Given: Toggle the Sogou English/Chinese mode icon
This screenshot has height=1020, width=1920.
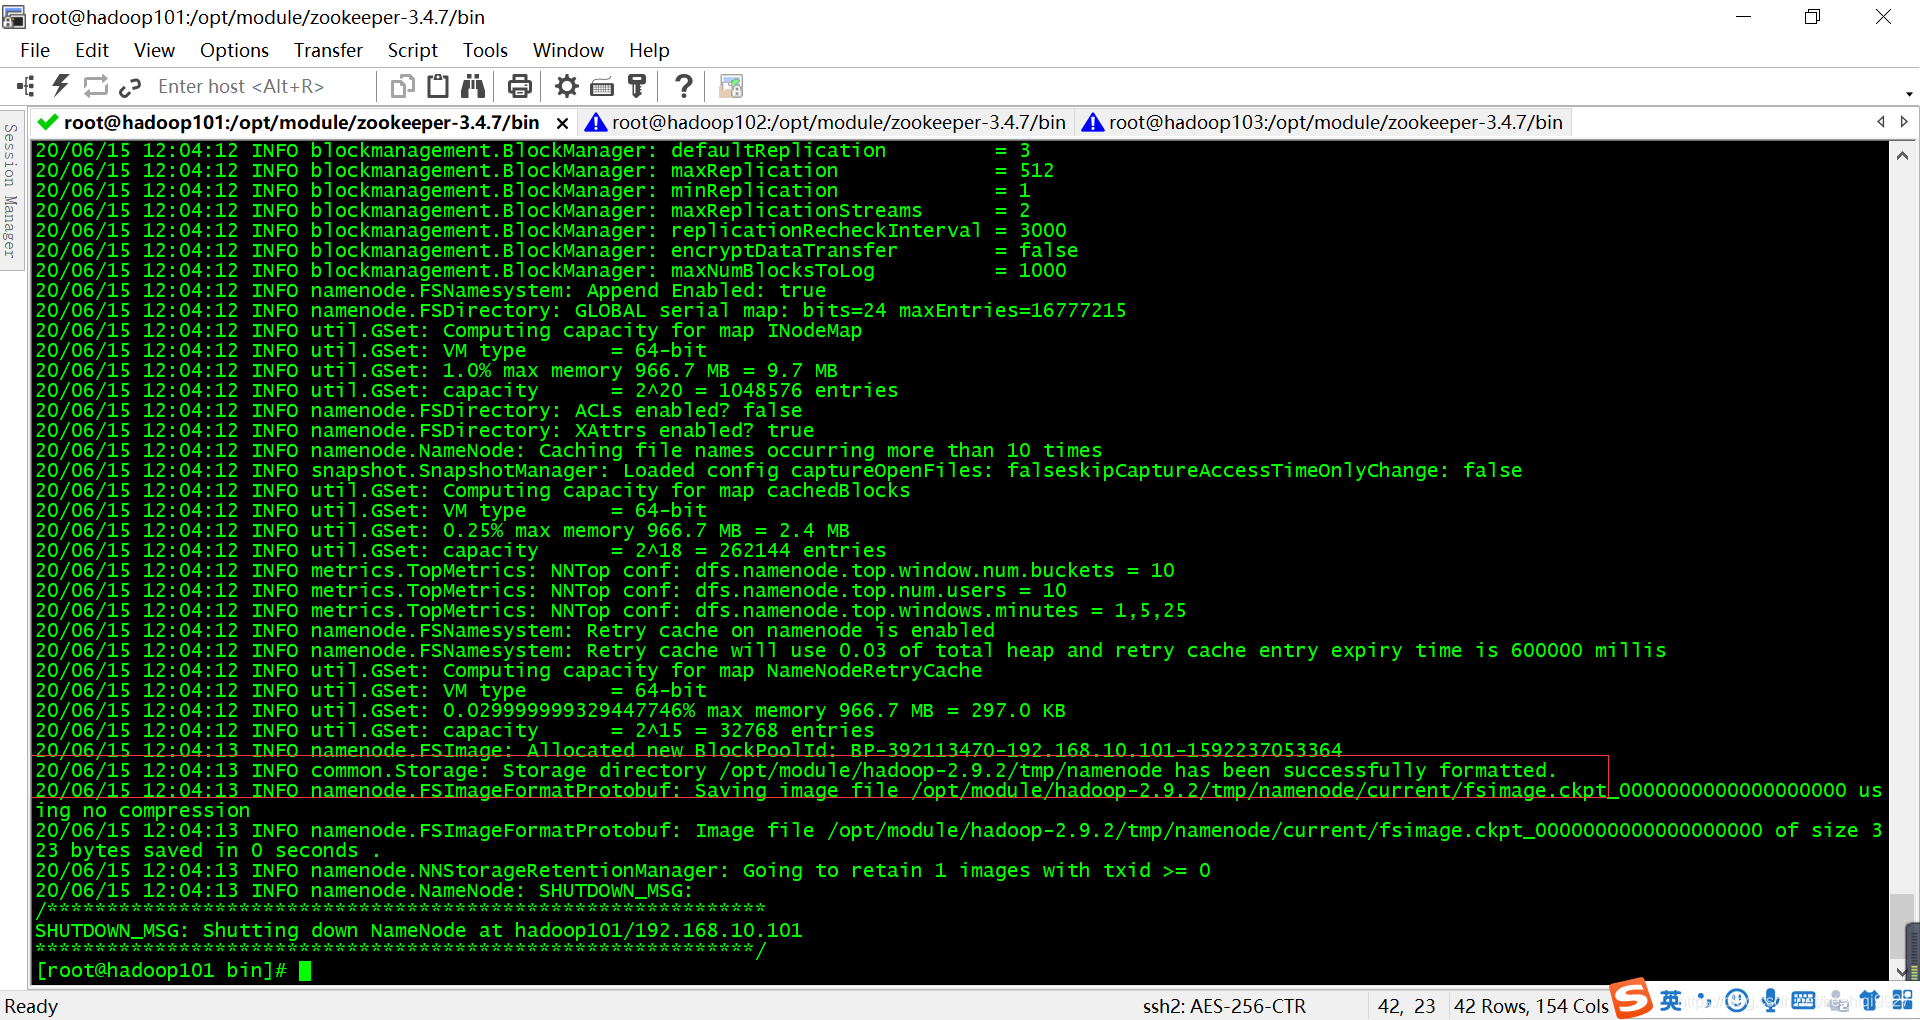Looking at the screenshot, I should pyautogui.click(x=1671, y=1001).
